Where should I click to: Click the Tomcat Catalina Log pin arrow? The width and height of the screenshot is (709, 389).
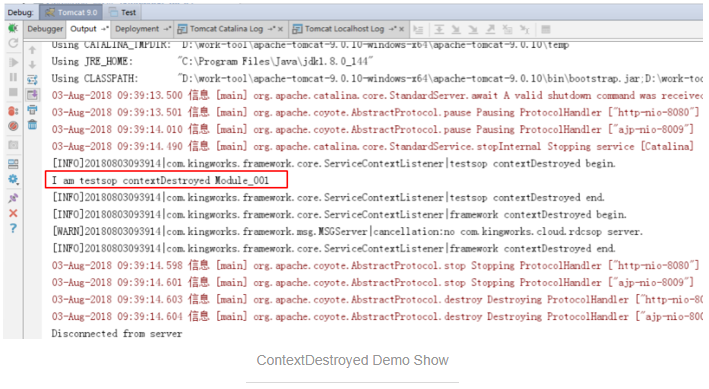271,29
